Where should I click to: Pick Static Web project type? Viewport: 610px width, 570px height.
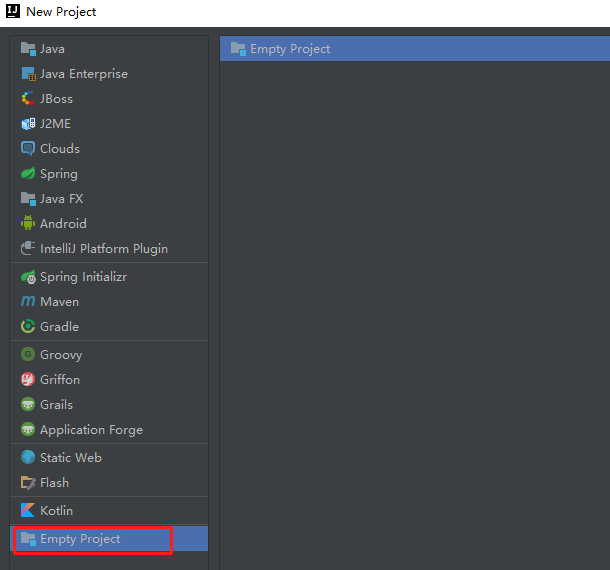coord(109,458)
